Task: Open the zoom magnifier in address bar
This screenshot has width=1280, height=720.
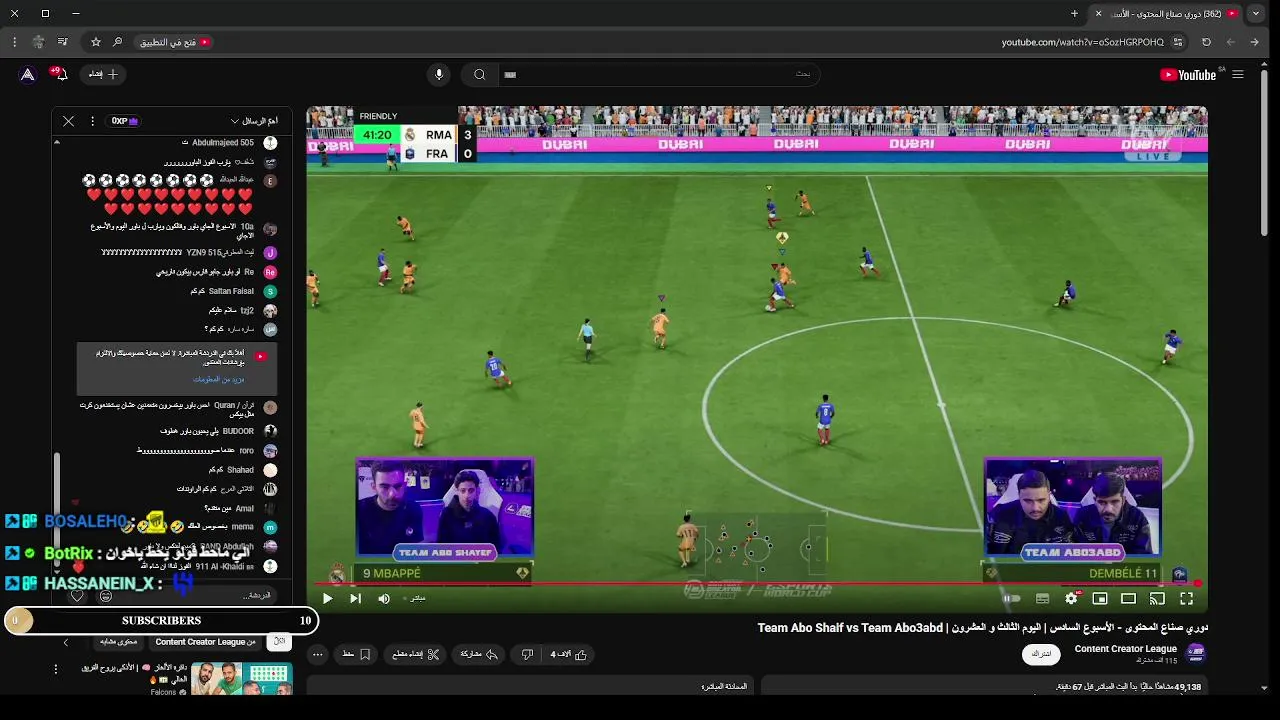Action: (x=118, y=42)
